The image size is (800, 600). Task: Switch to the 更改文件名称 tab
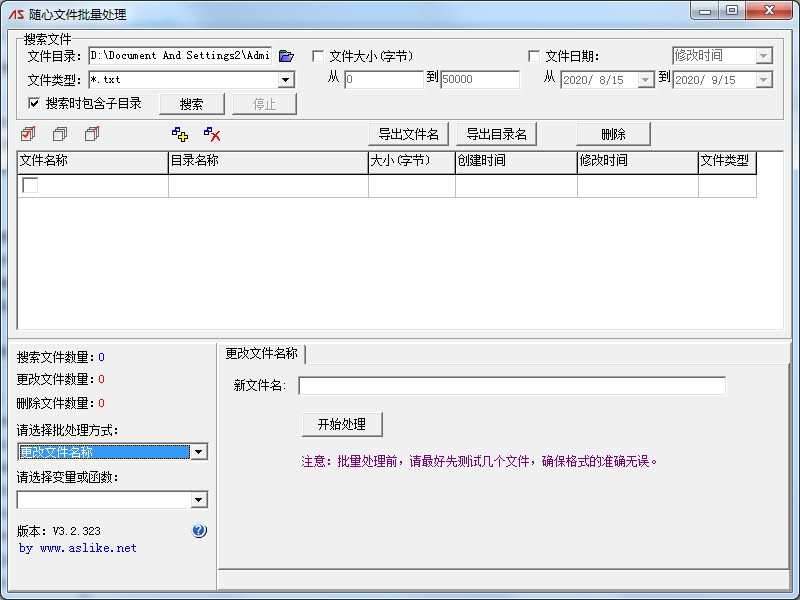[261, 352]
